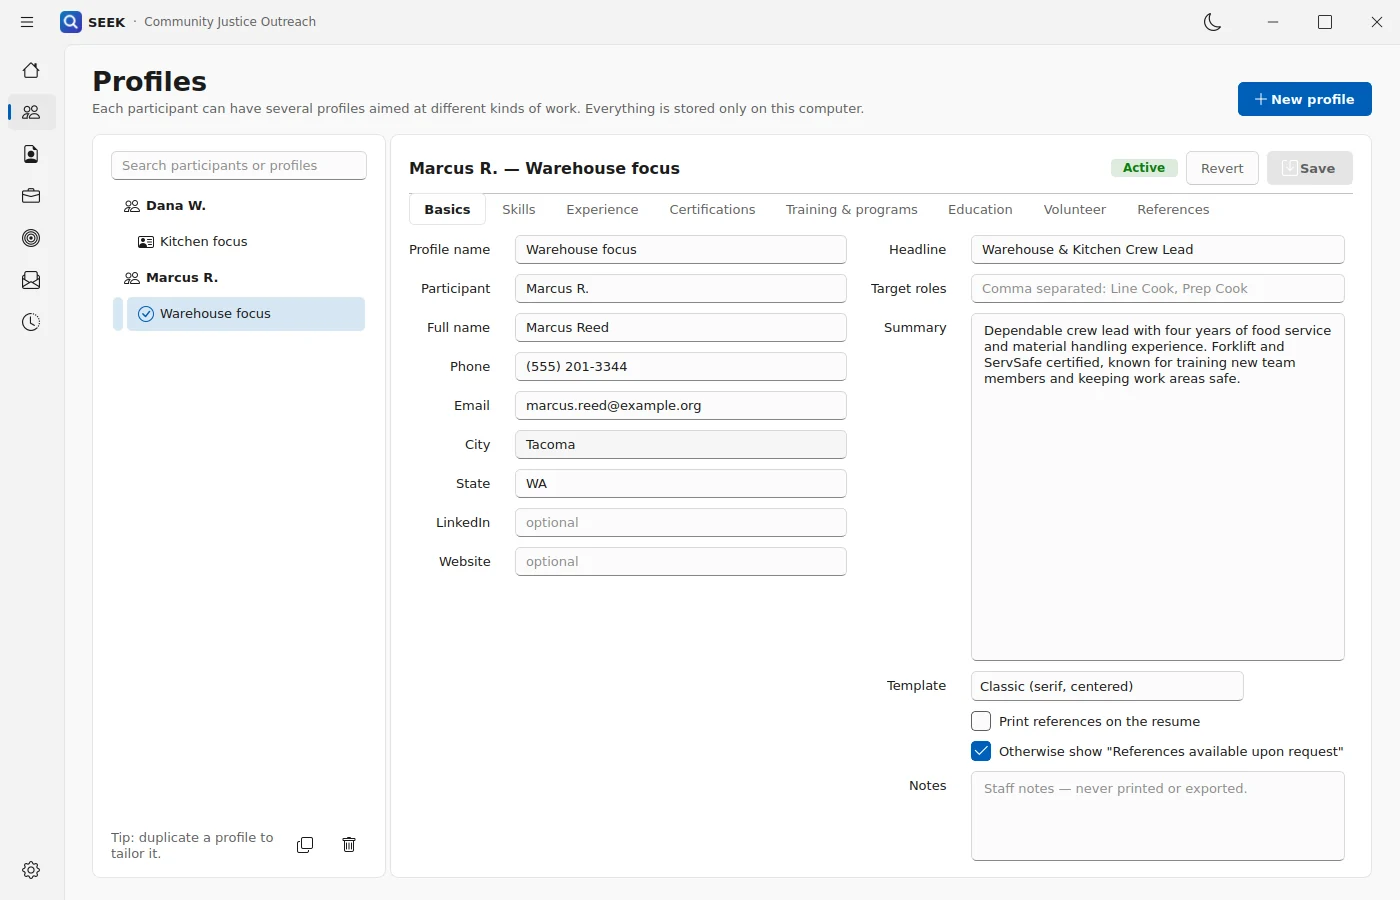Screen dimensions: 1400x900
Task: Open the Education tab
Action: click(x=980, y=209)
